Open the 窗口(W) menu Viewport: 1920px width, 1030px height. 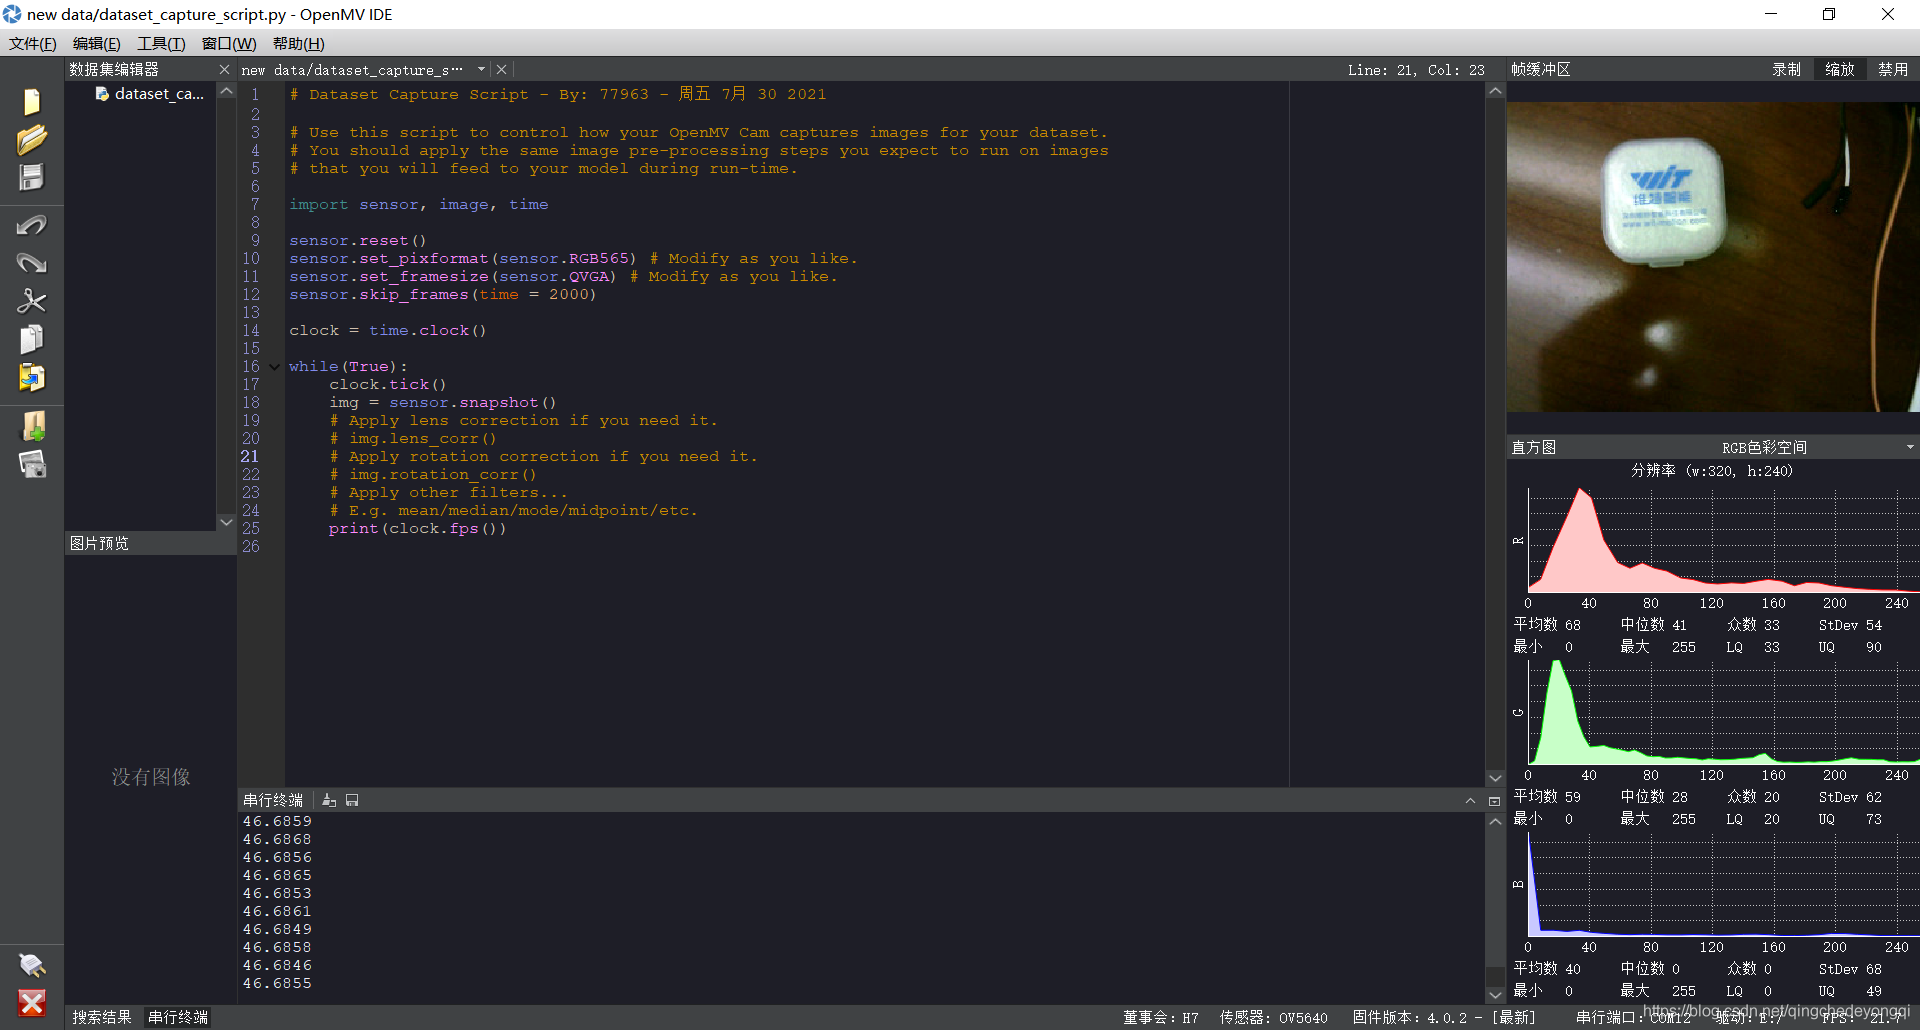point(229,43)
